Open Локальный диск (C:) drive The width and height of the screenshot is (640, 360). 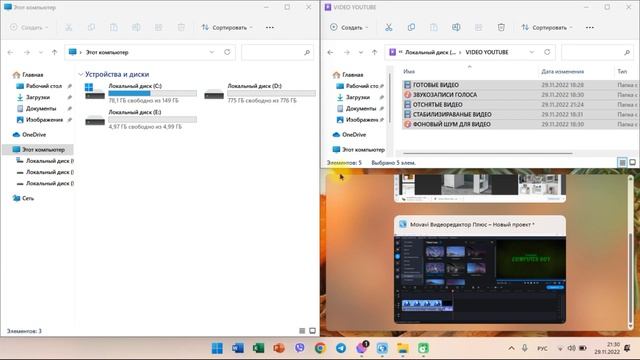point(140,93)
